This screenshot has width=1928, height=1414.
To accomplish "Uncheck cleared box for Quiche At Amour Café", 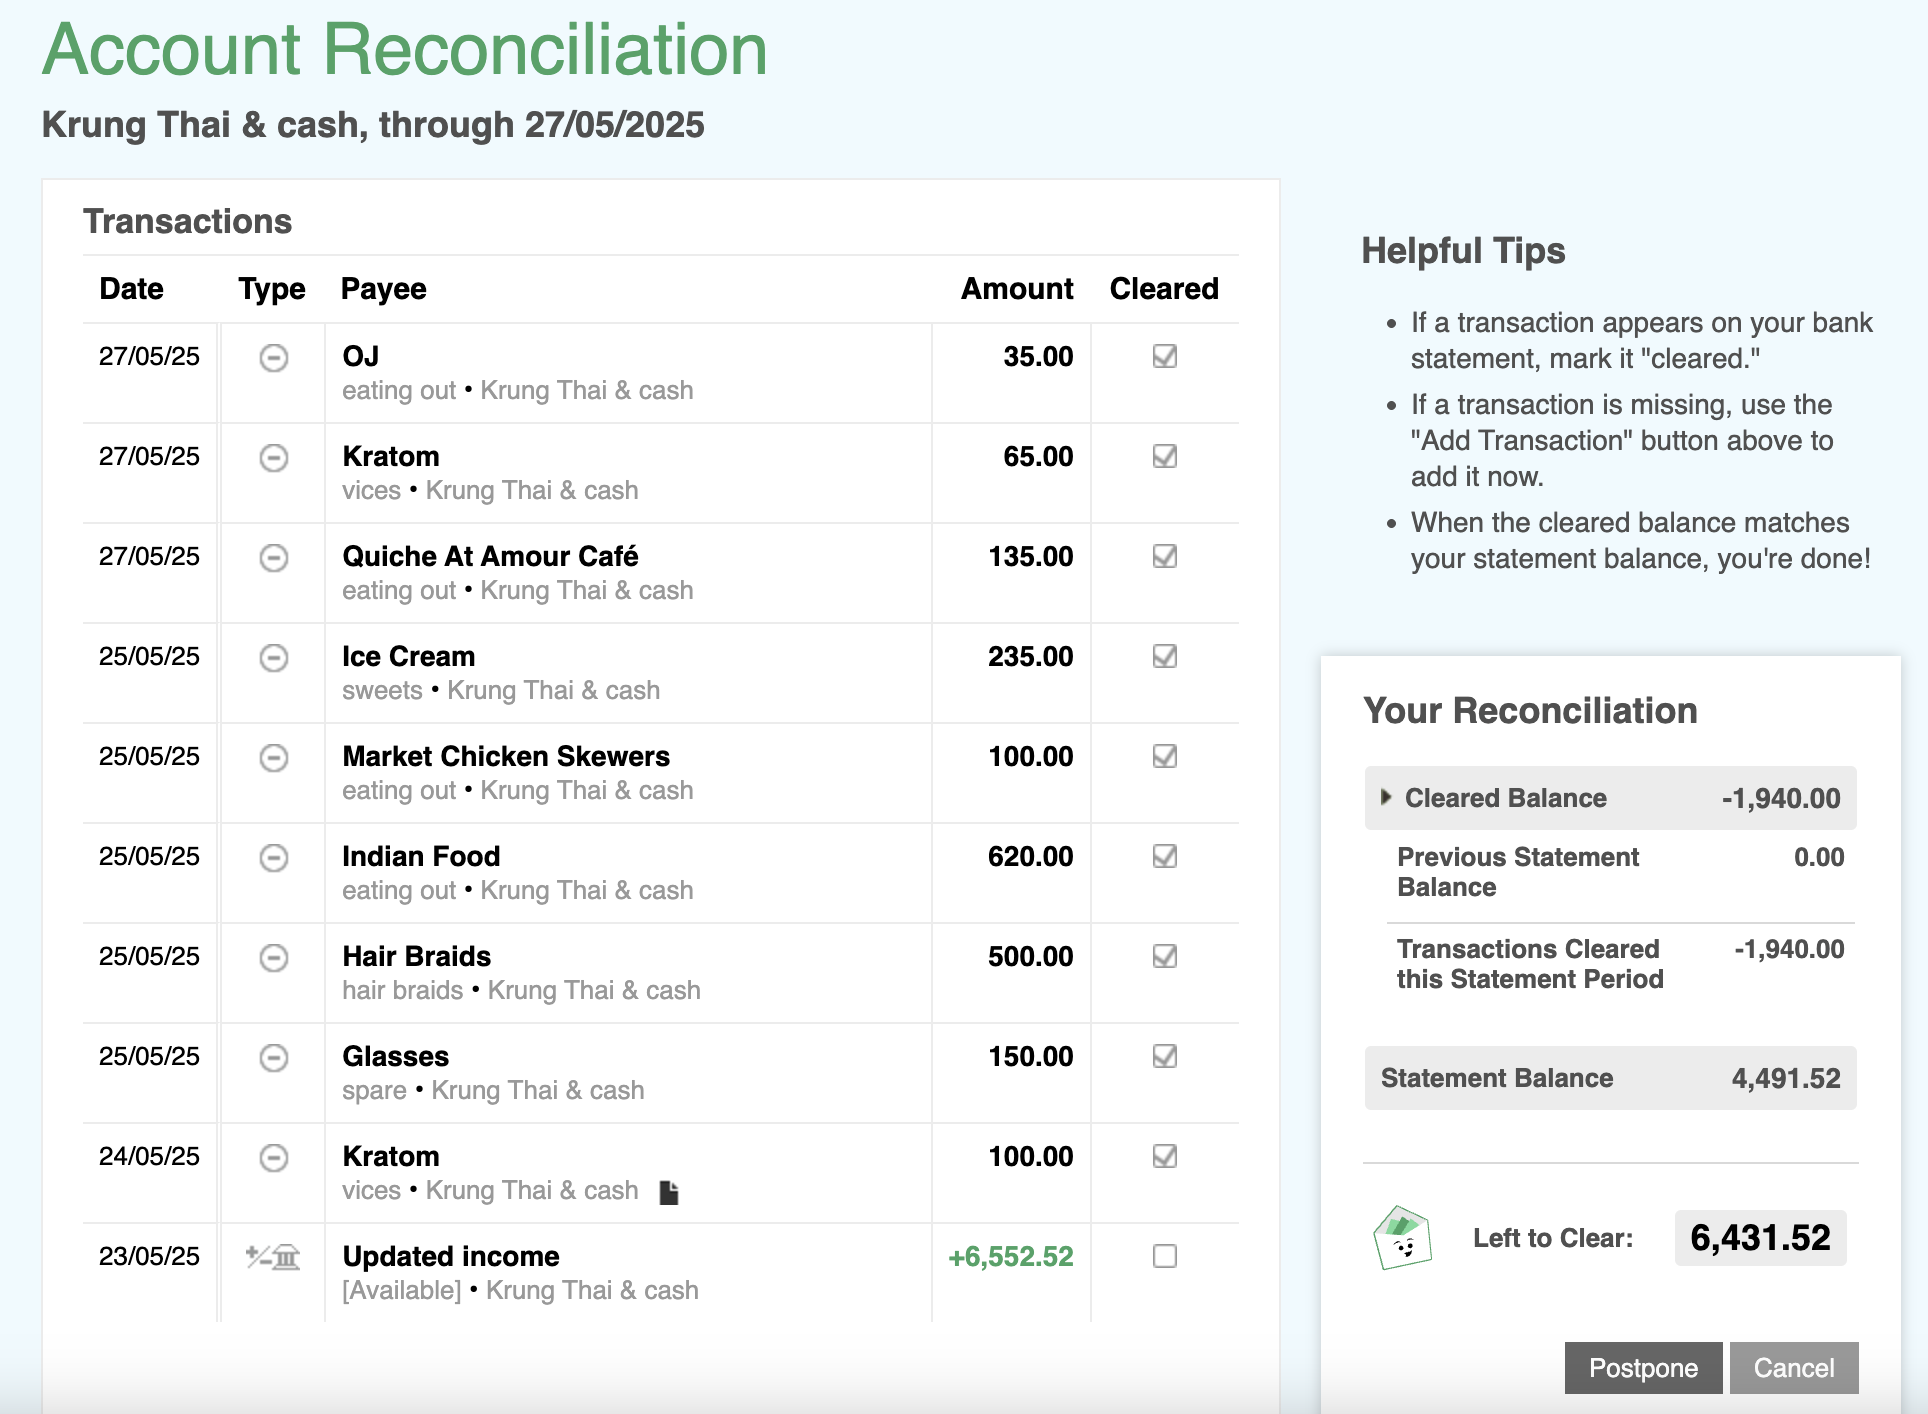I will [x=1164, y=556].
